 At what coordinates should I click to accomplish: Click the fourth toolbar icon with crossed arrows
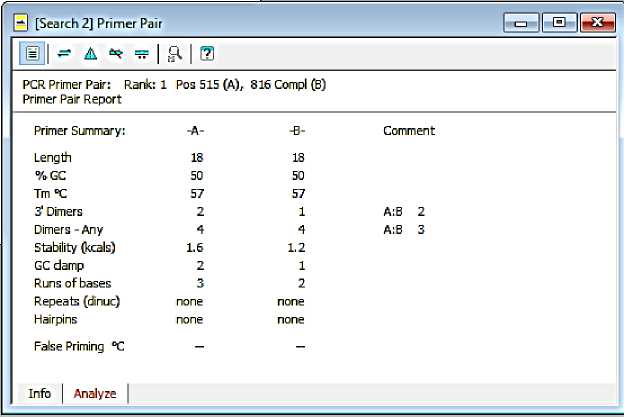(116, 53)
